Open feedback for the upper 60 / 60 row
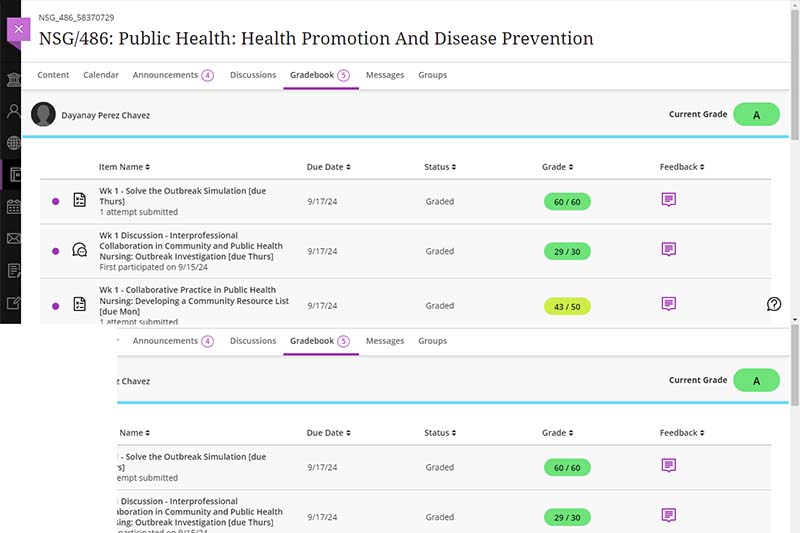Image resolution: width=800 pixels, height=533 pixels. pos(668,199)
